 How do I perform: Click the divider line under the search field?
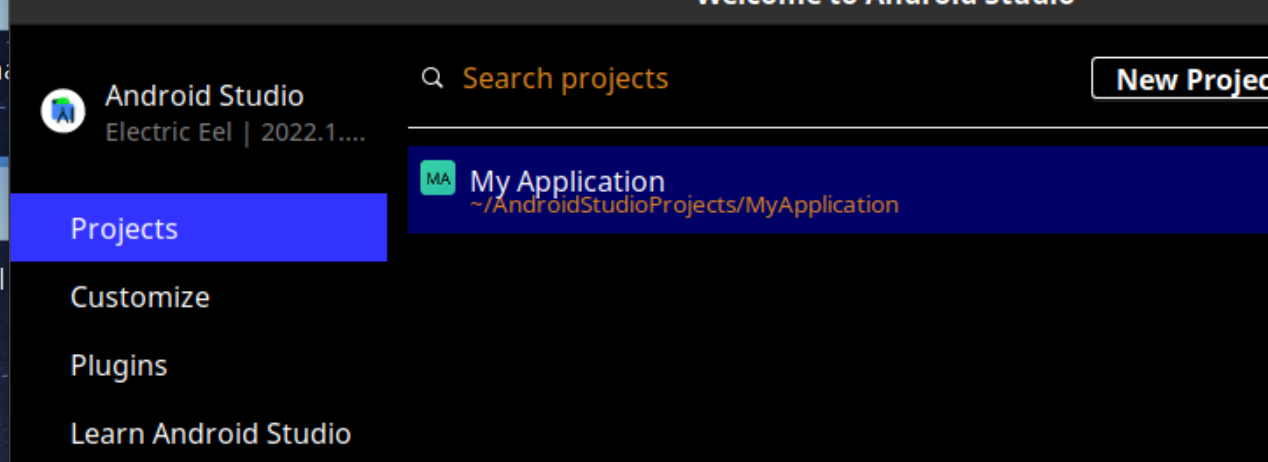tap(838, 128)
